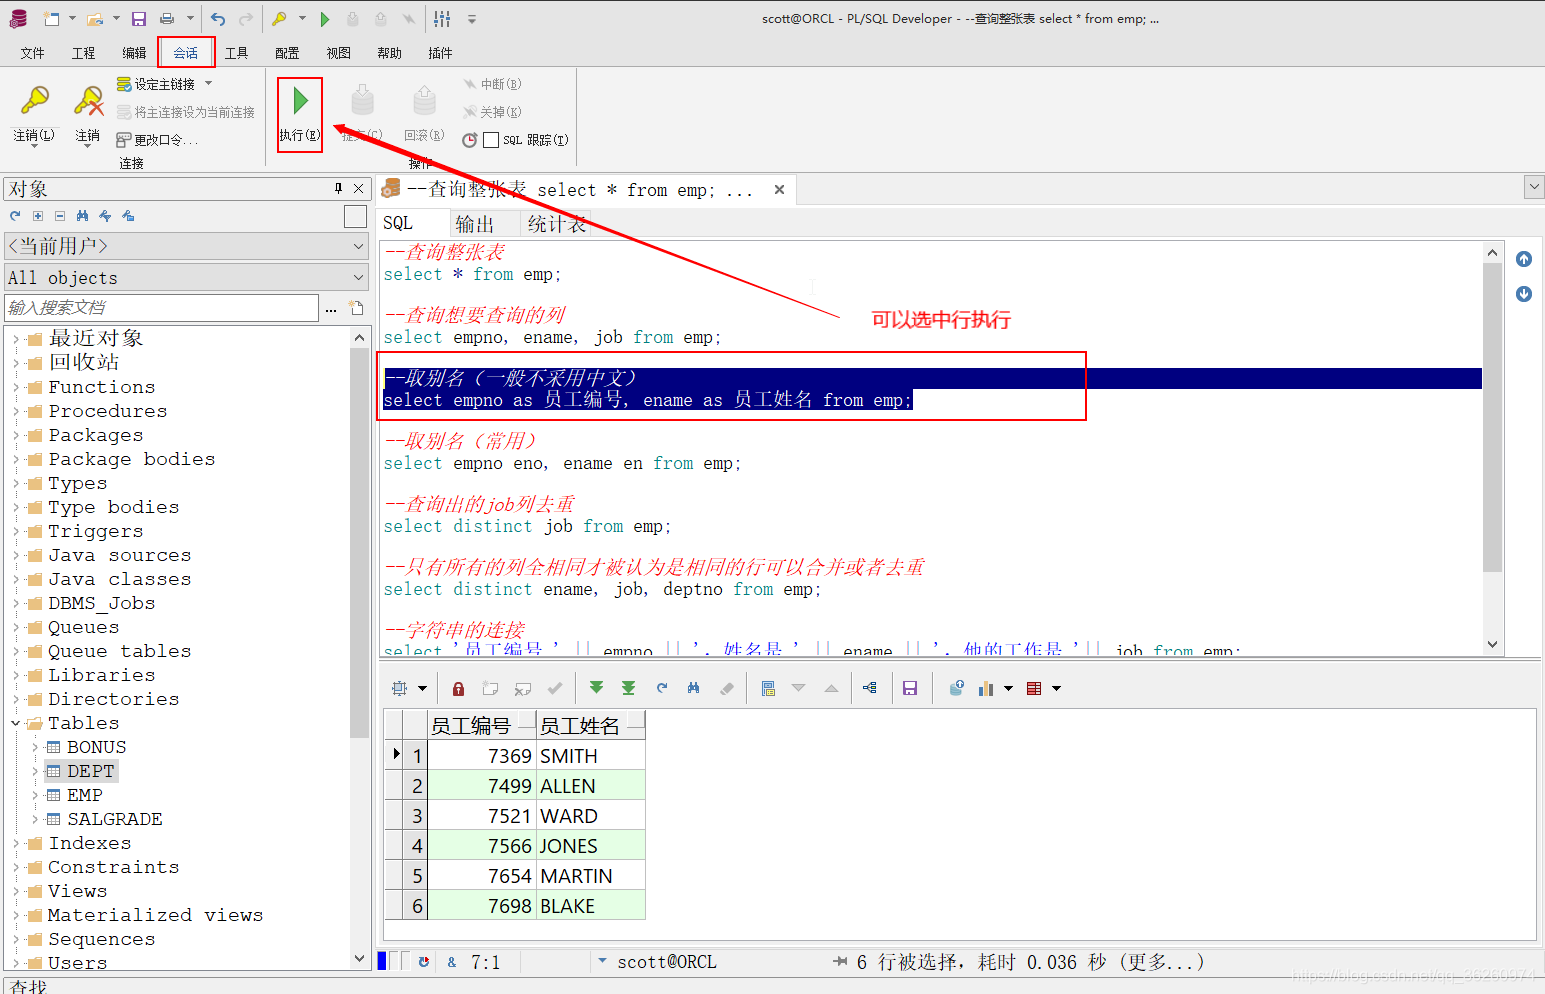Click 更改口令... button

pyautogui.click(x=157, y=140)
